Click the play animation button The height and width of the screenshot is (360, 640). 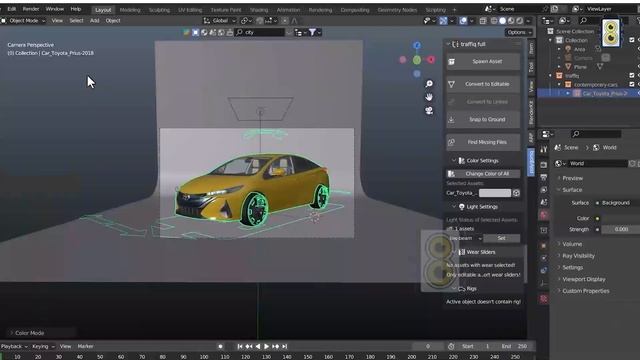(x=267, y=347)
